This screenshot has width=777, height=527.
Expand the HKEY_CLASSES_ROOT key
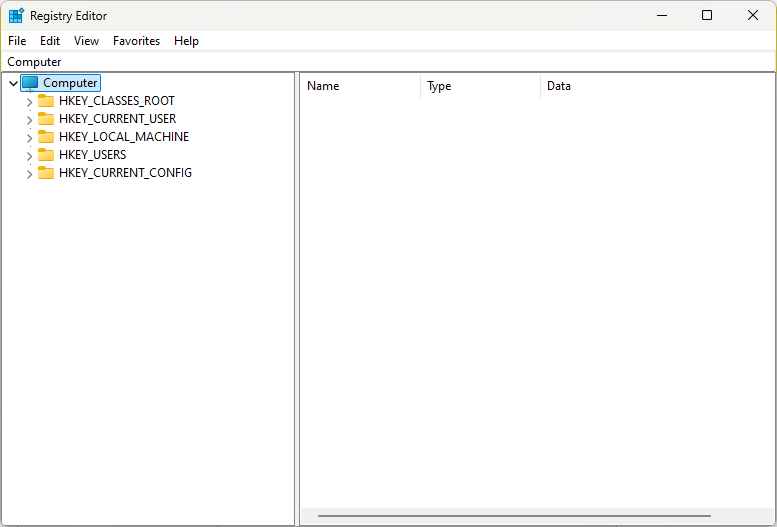[x=29, y=102]
